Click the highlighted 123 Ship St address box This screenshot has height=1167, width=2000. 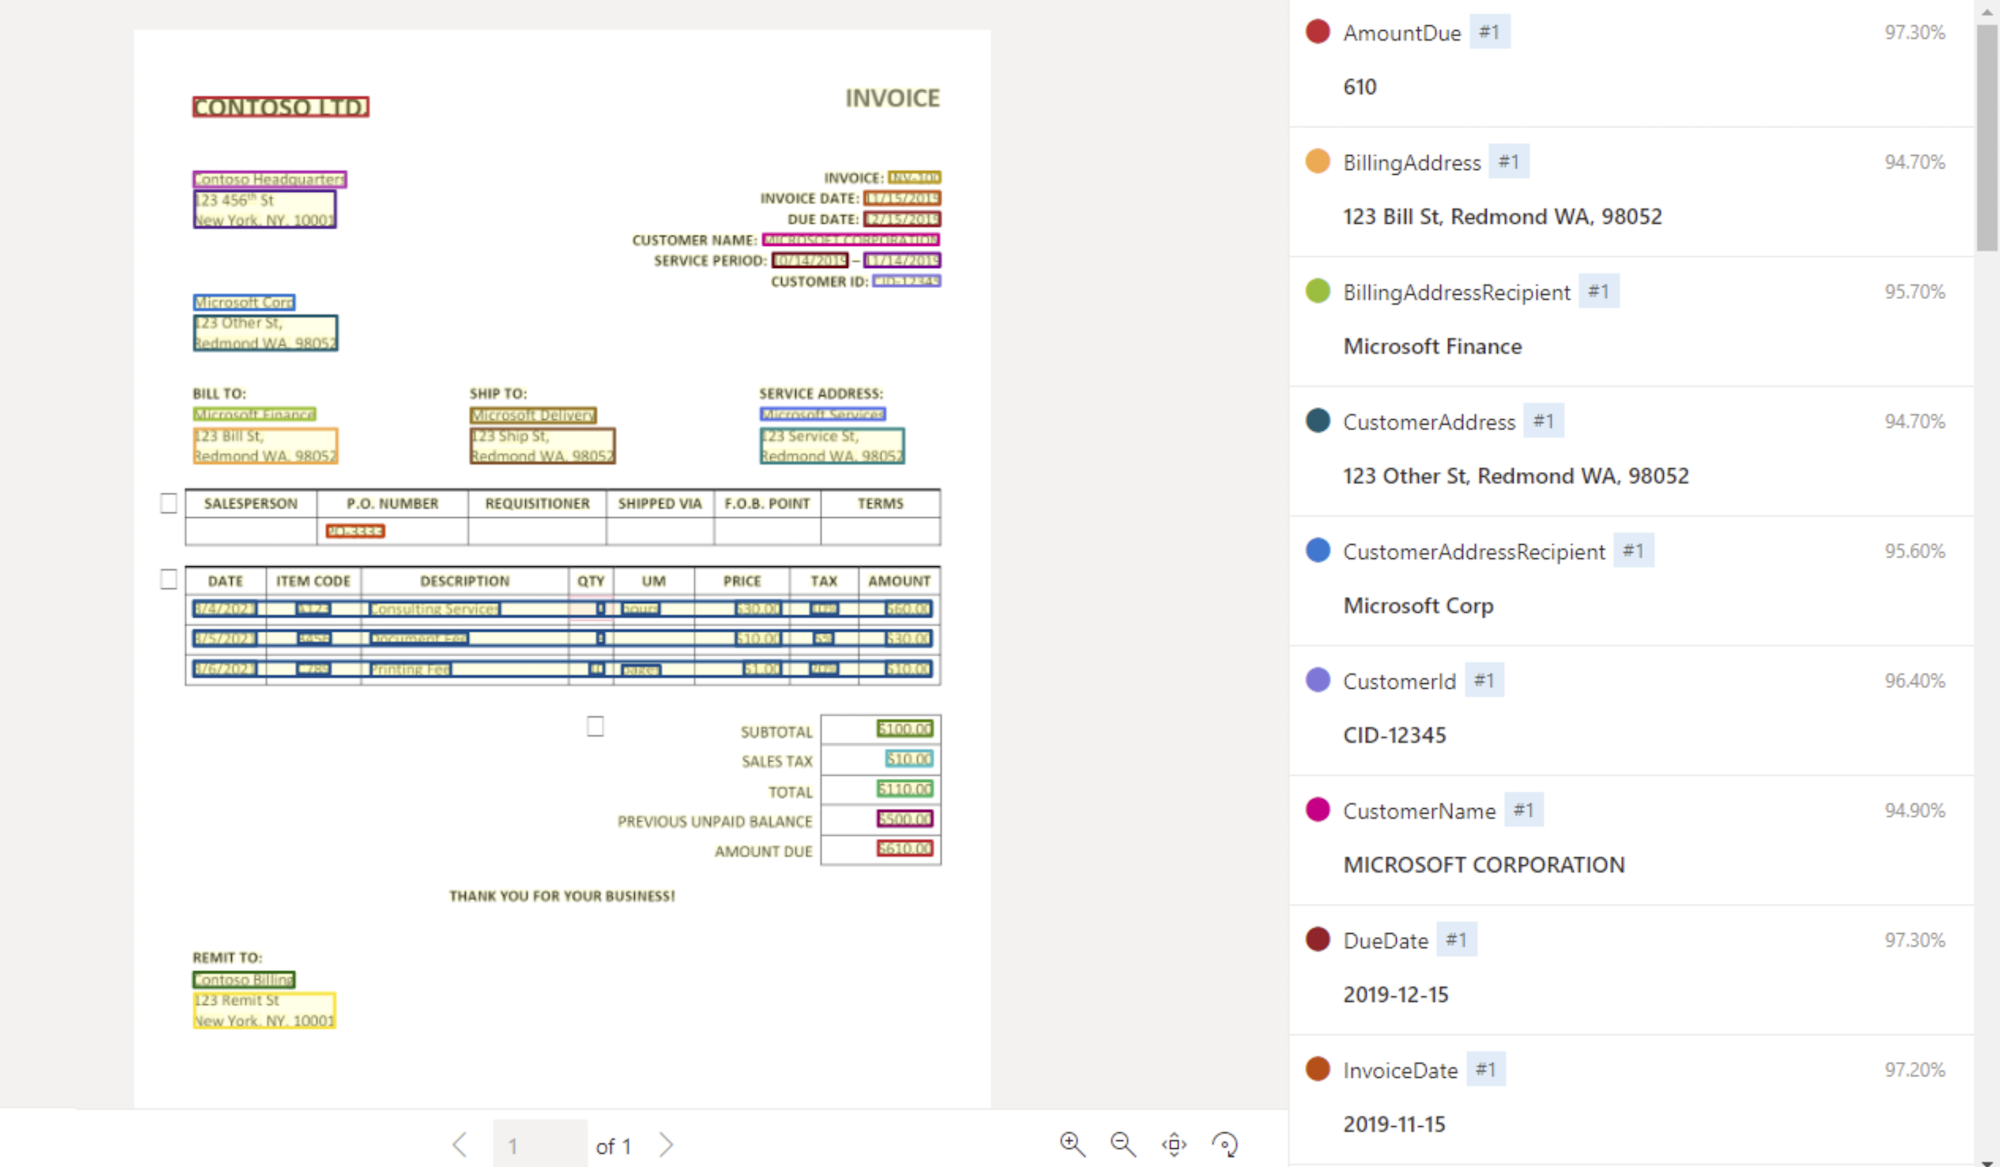[542, 446]
